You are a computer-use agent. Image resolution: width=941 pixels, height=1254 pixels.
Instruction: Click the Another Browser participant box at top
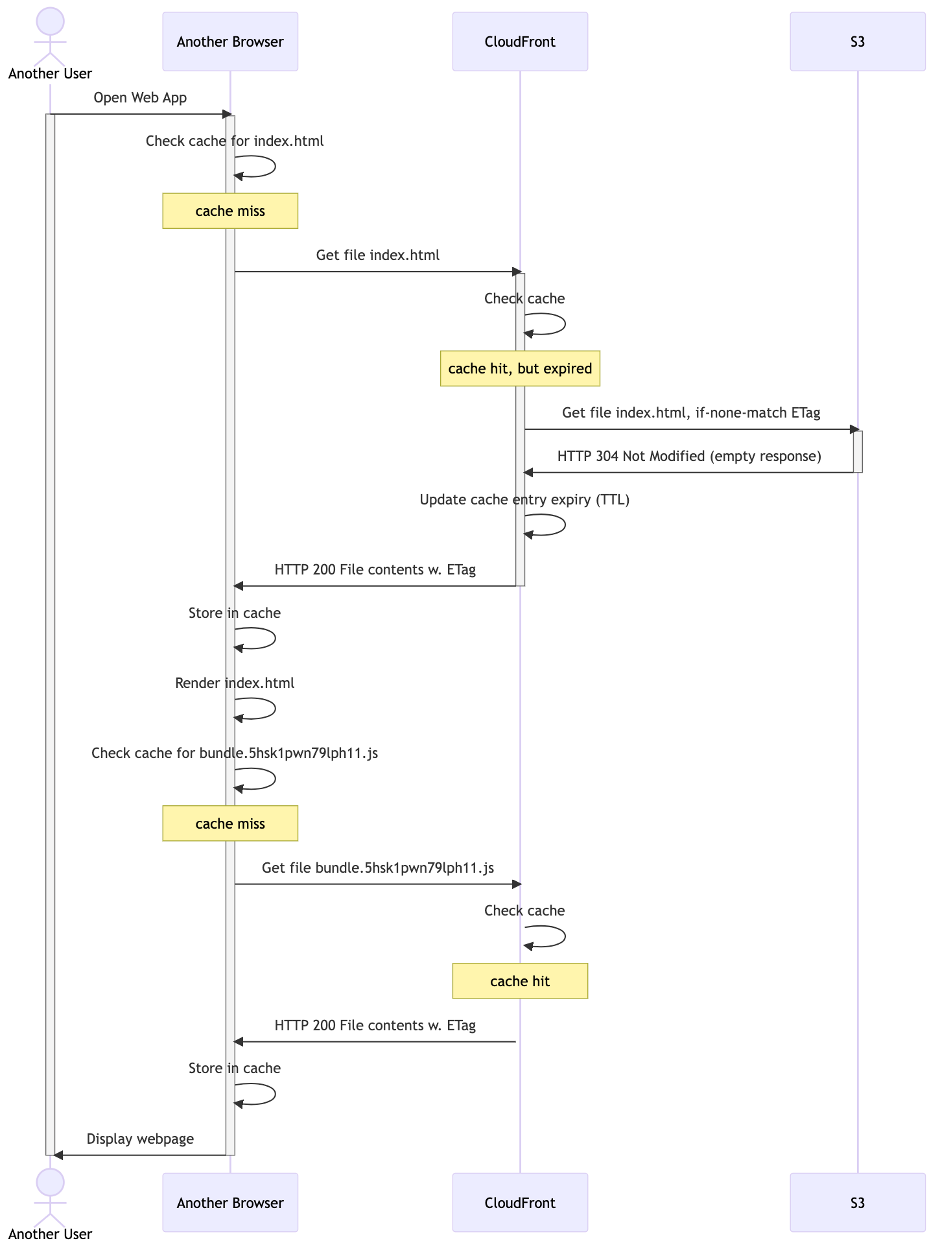point(229,41)
